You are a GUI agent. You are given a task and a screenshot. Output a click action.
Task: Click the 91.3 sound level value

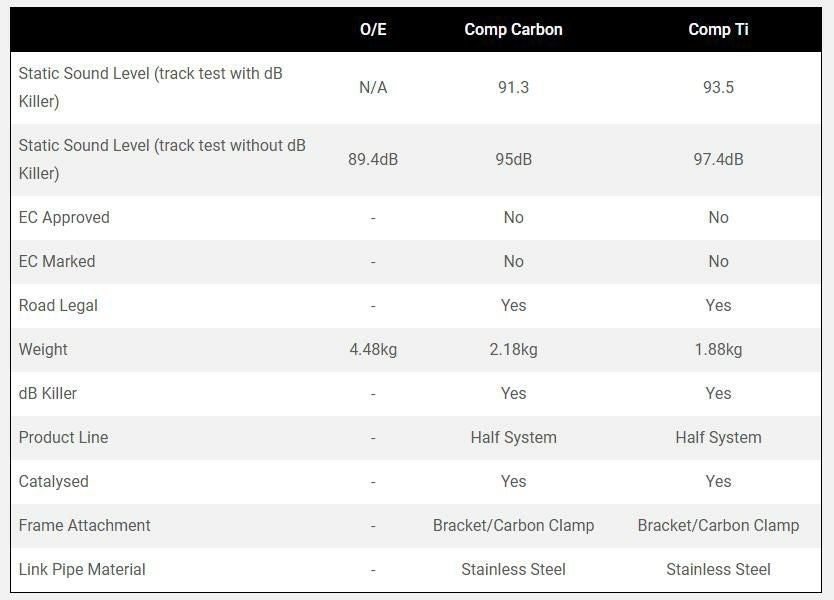[513, 88]
